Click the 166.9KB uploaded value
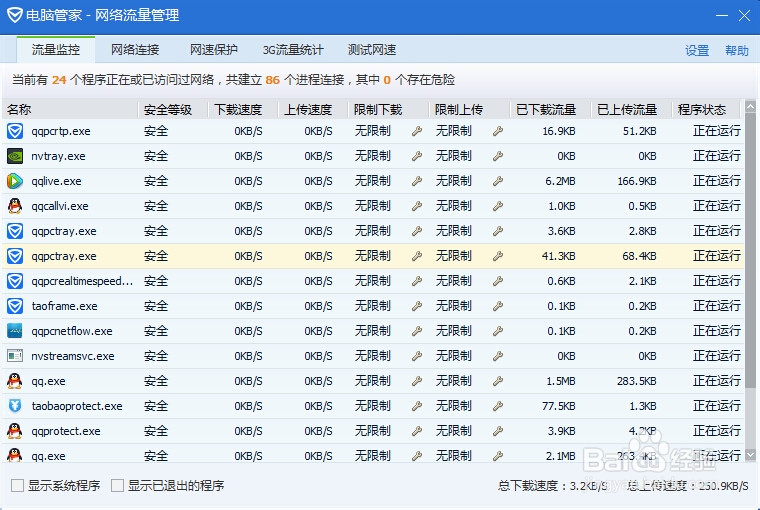 (637, 181)
